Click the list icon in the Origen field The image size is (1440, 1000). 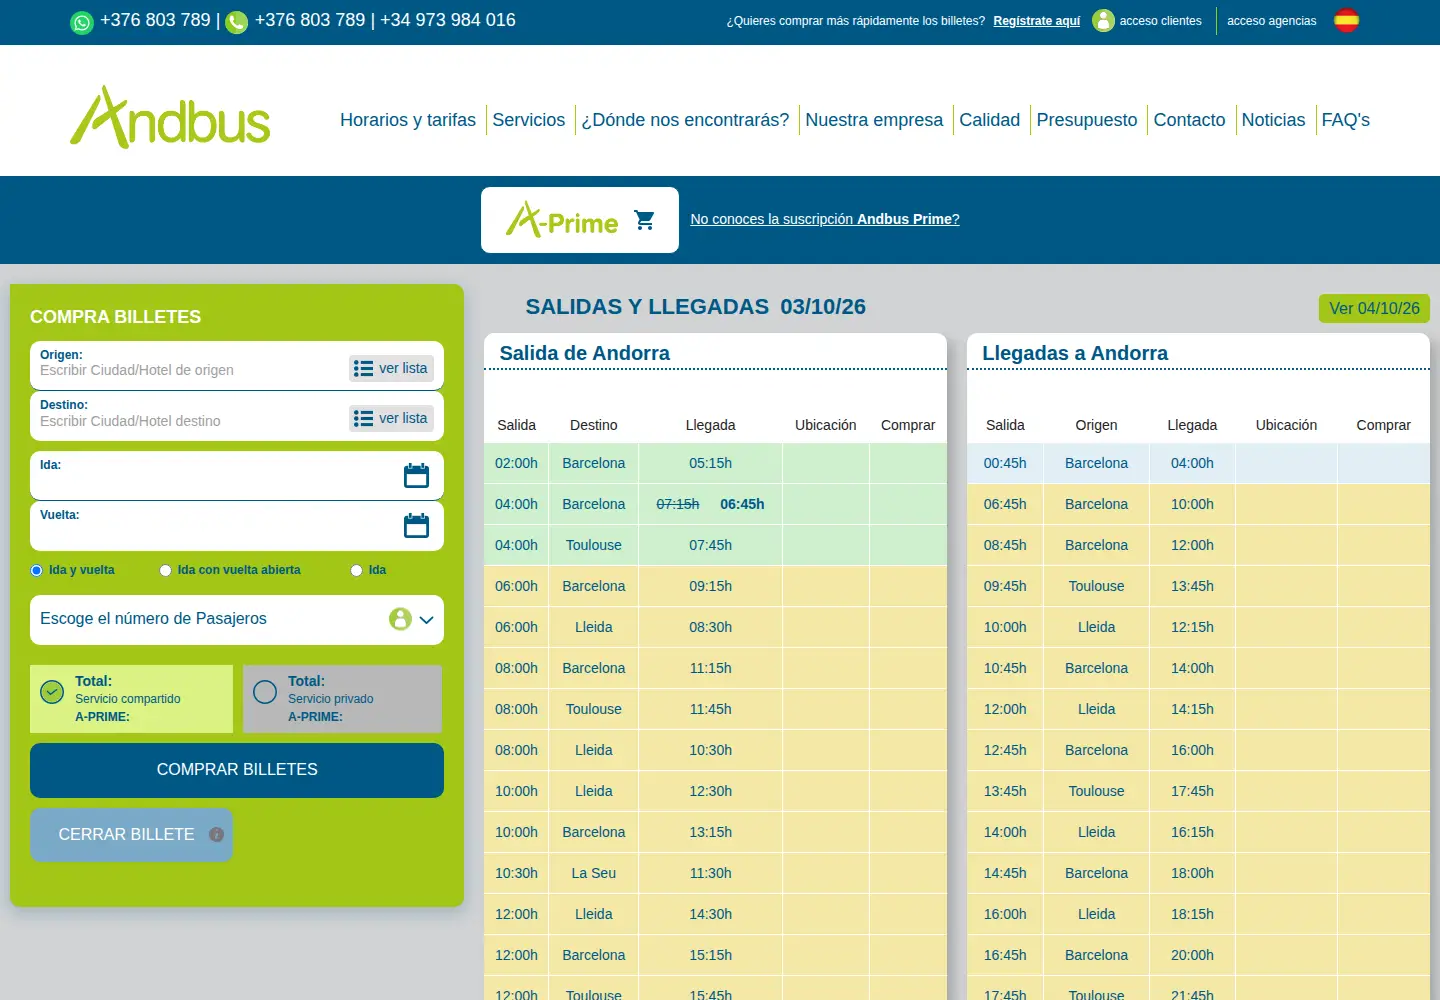363,369
